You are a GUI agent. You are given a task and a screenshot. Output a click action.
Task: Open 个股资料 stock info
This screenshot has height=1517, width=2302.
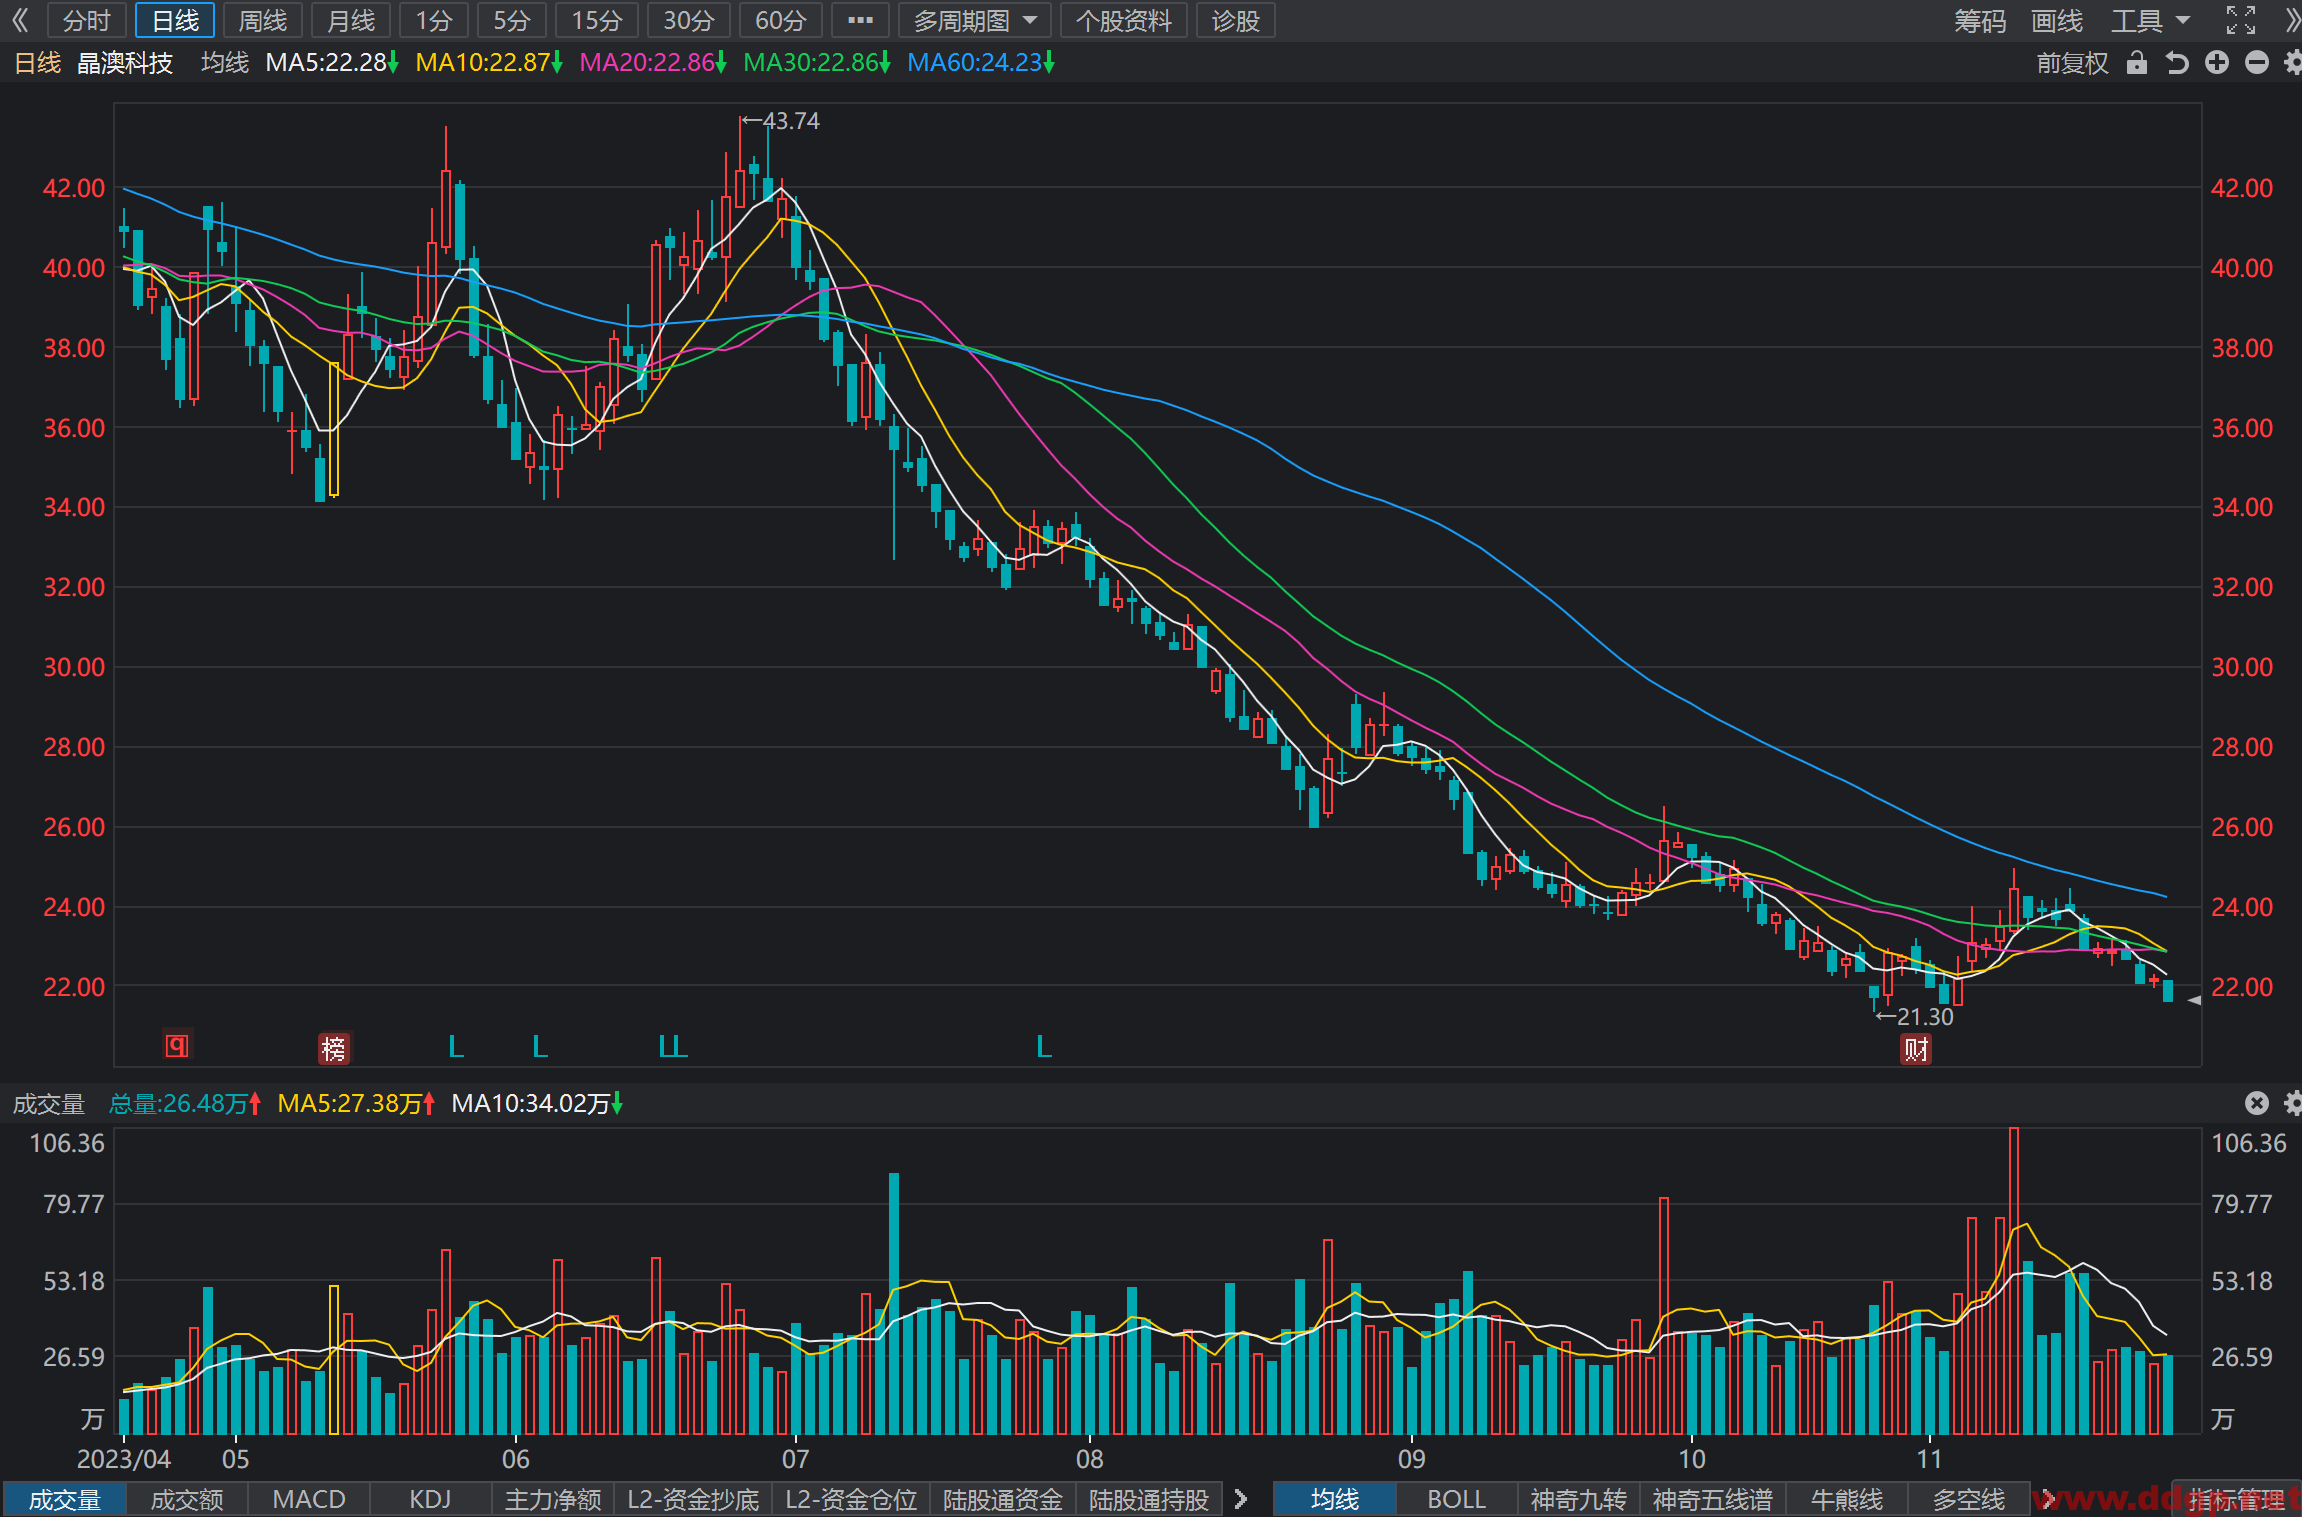tap(1123, 20)
